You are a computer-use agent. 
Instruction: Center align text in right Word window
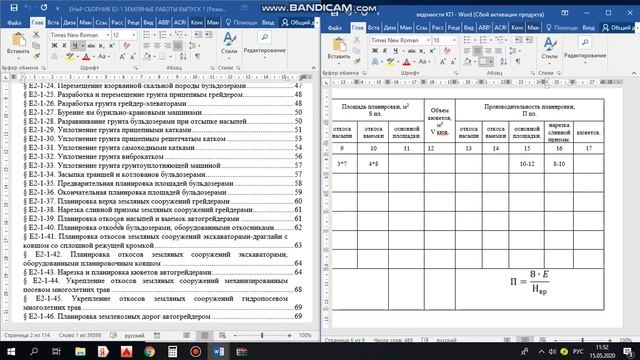(477, 51)
